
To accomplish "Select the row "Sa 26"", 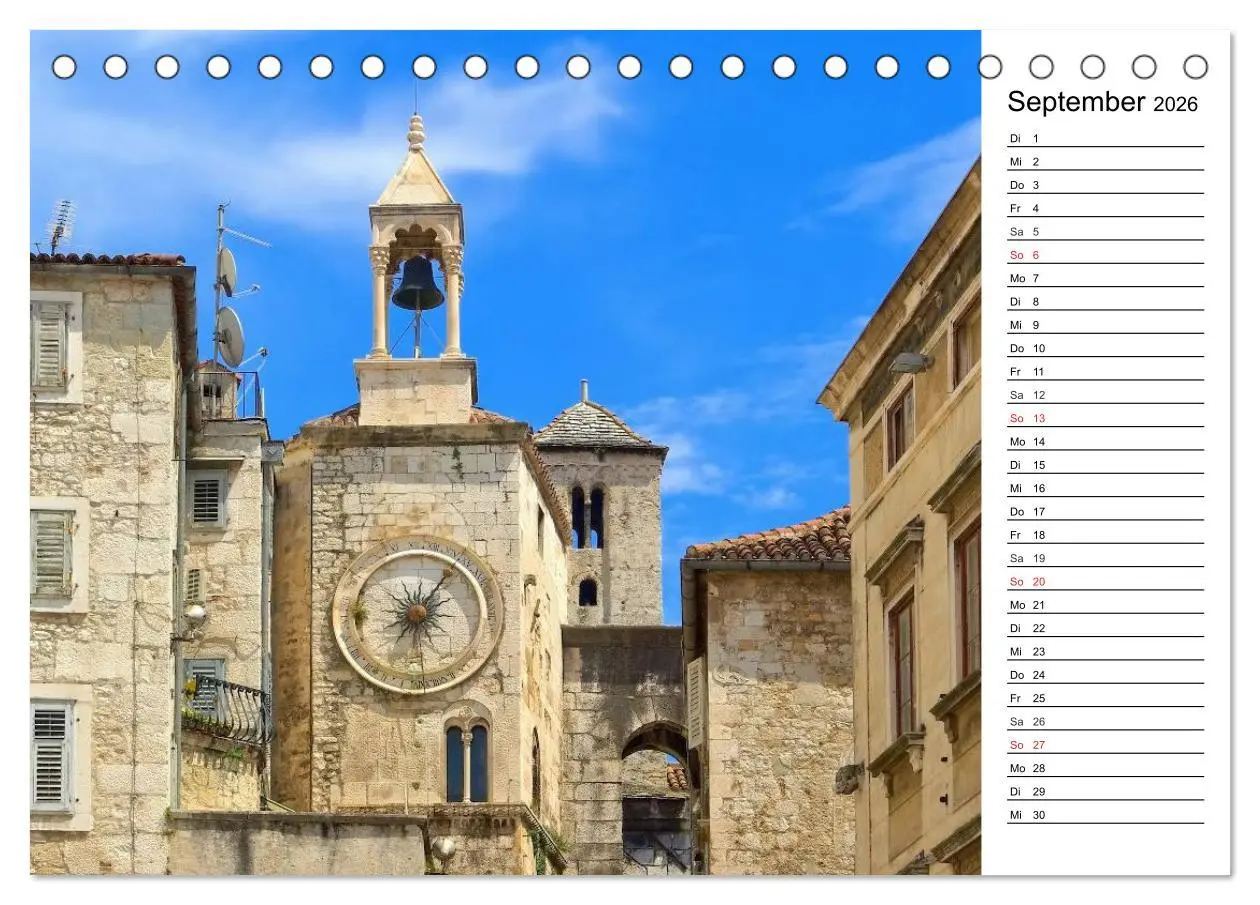I will pyautogui.click(x=1105, y=721).
